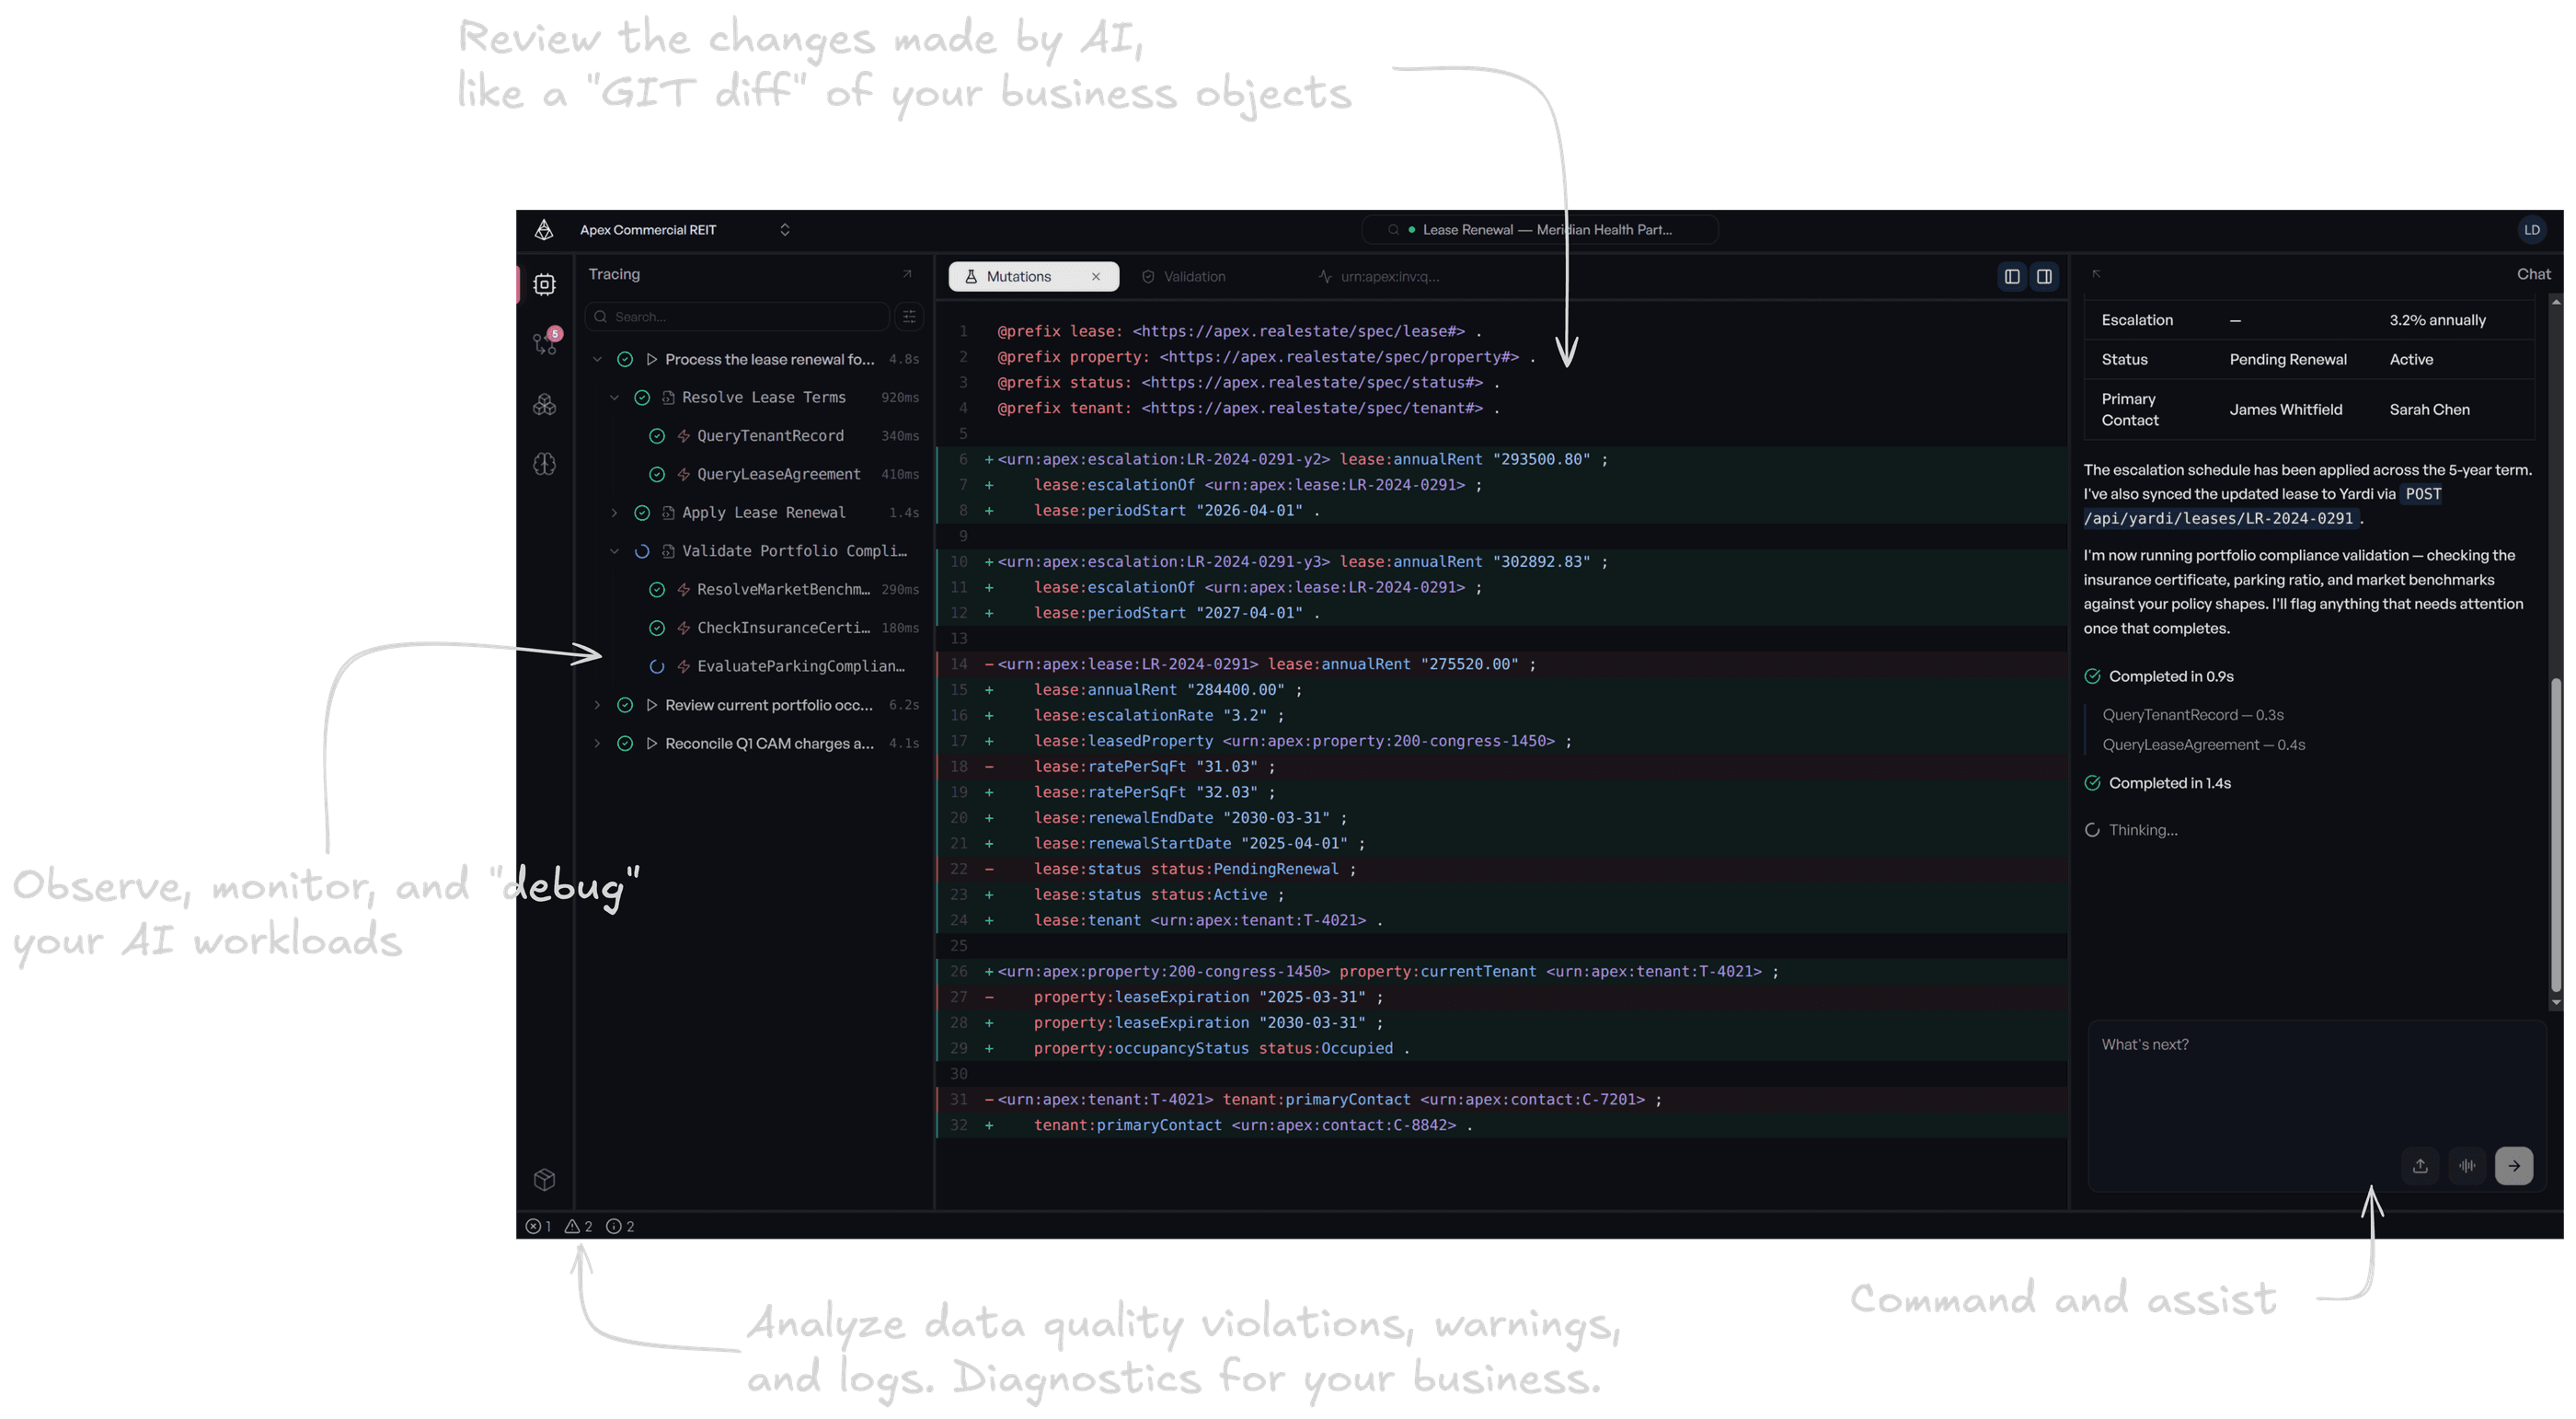Toggle the right panel layout button
The height and width of the screenshot is (1419, 2576).
pyautogui.click(x=2044, y=277)
